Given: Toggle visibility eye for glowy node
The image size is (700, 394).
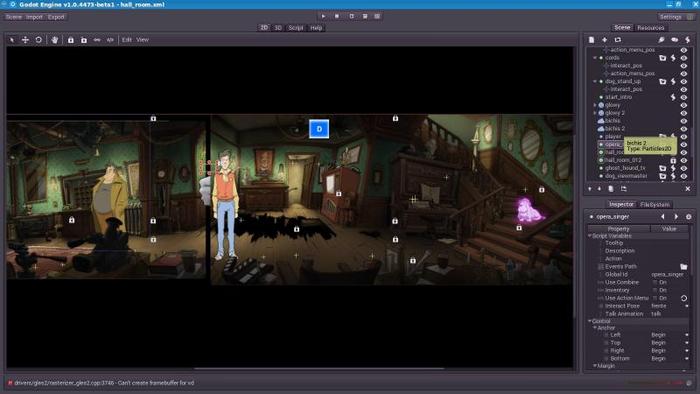Looking at the screenshot, I should 683,105.
